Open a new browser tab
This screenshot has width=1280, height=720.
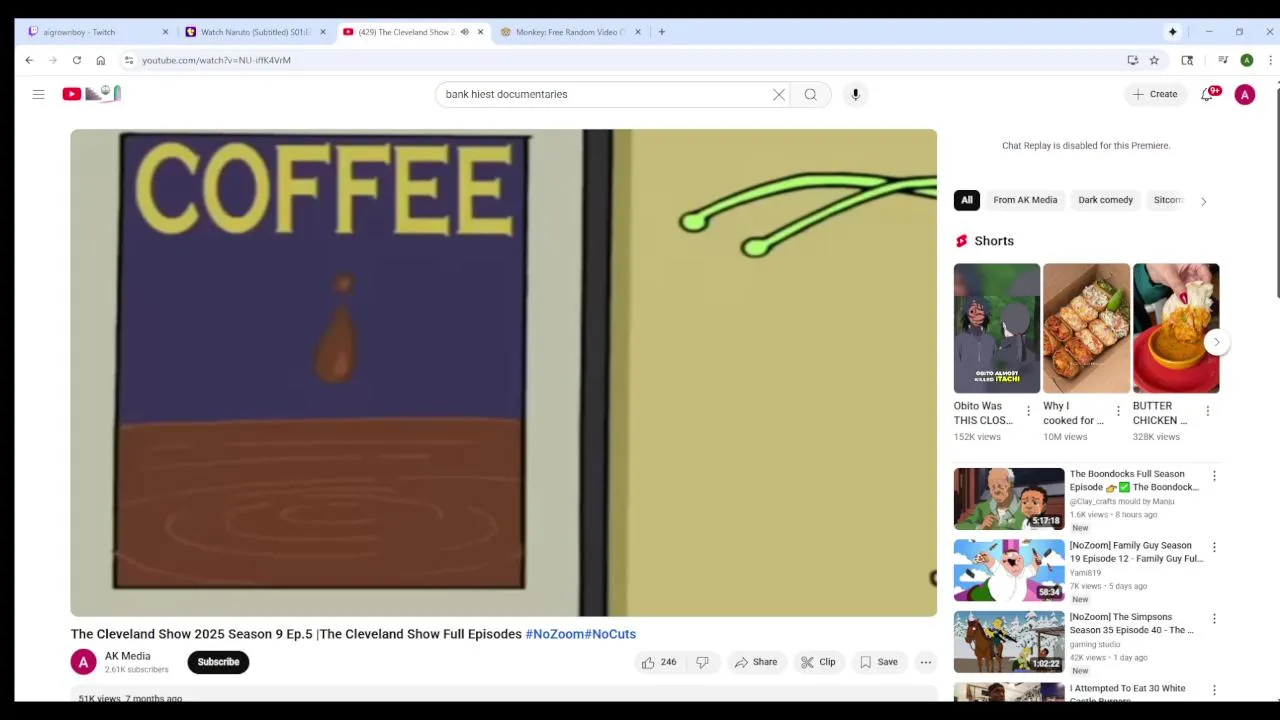click(x=661, y=32)
